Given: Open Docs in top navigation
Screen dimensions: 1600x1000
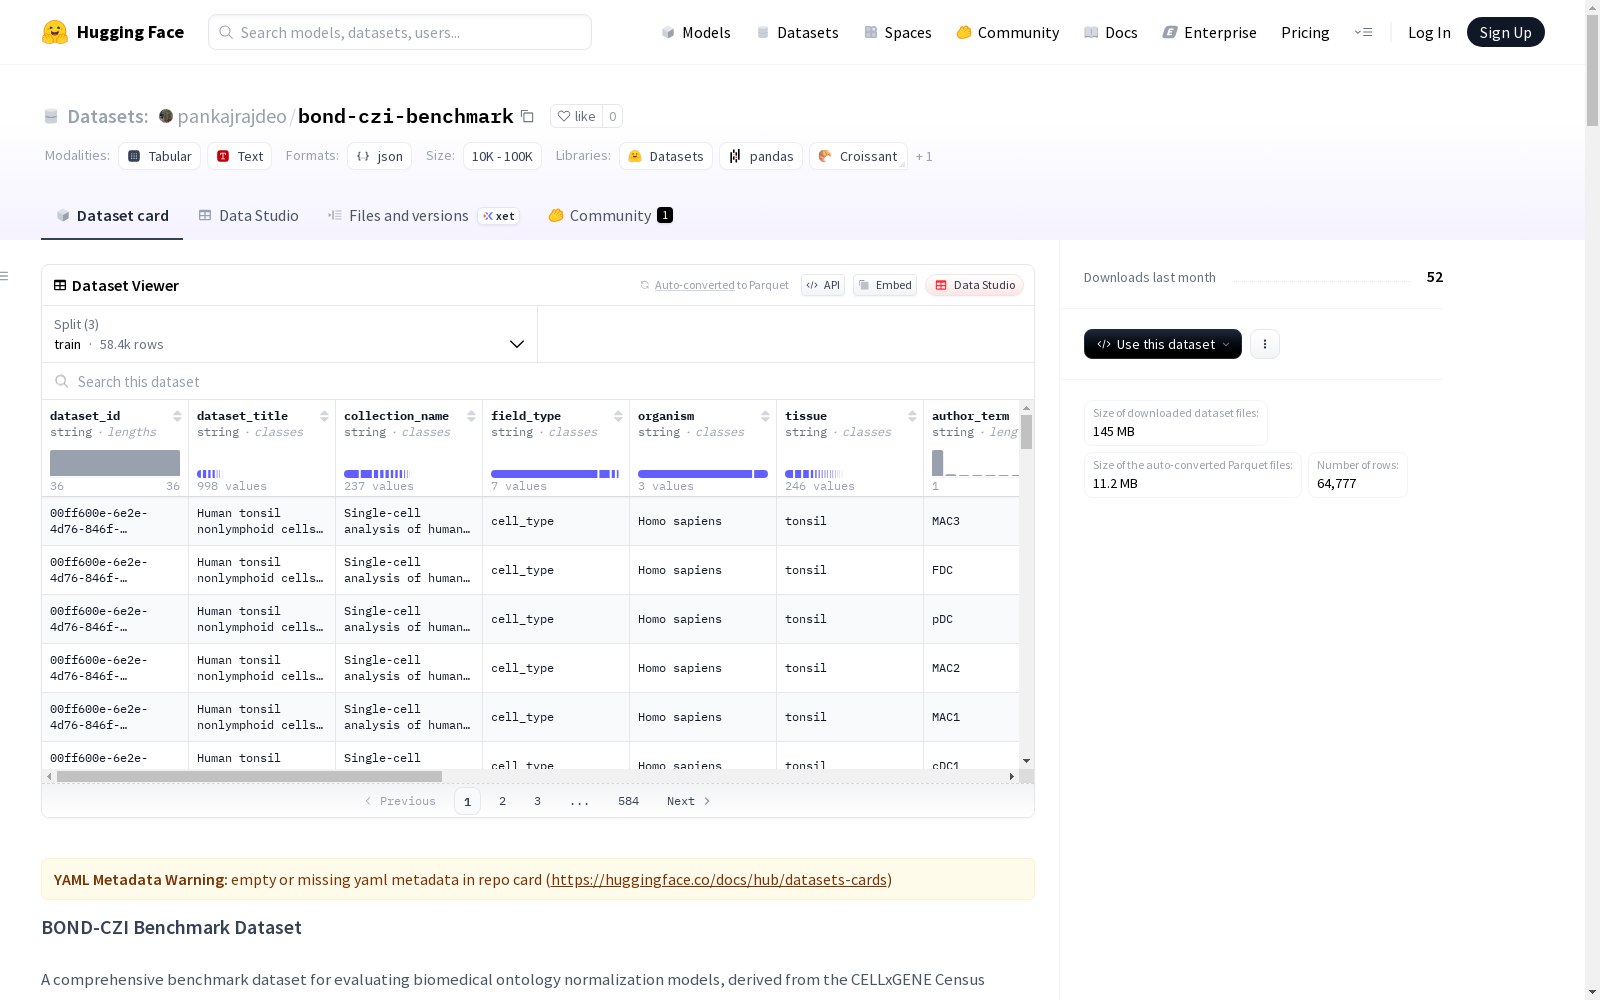Looking at the screenshot, I should [x=1111, y=32].
